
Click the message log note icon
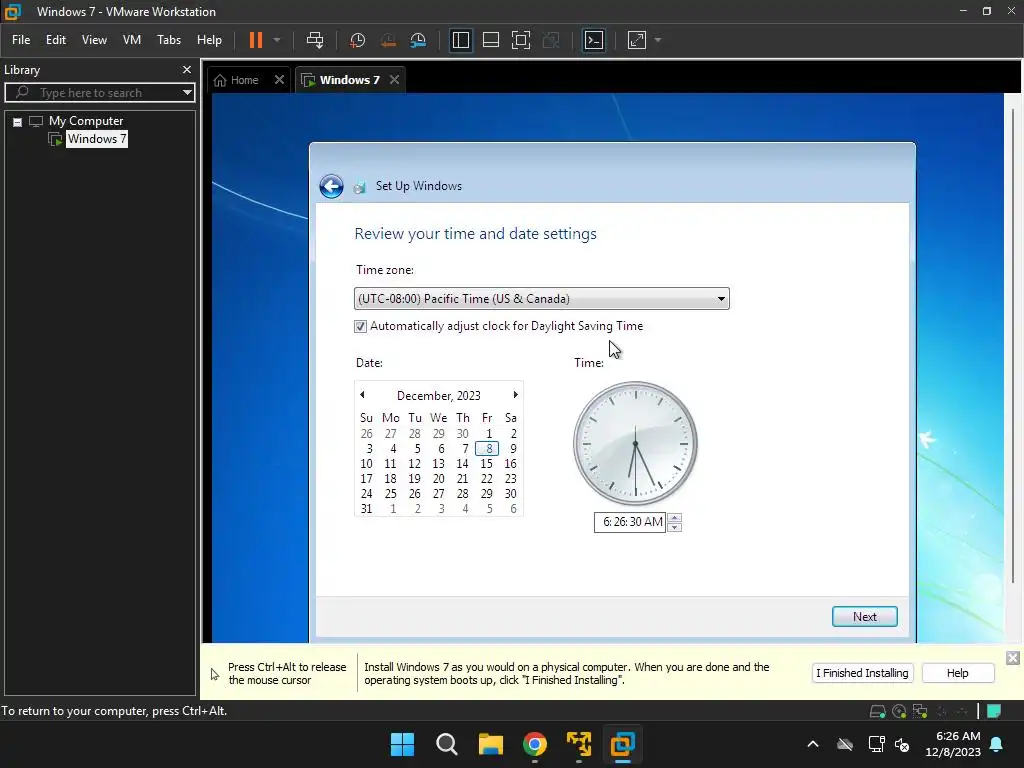click(x=994, y=711)
